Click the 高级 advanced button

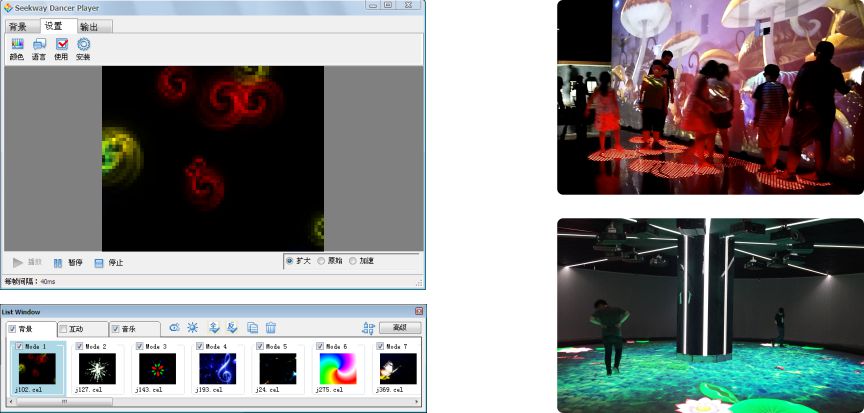tap(398, 328)
